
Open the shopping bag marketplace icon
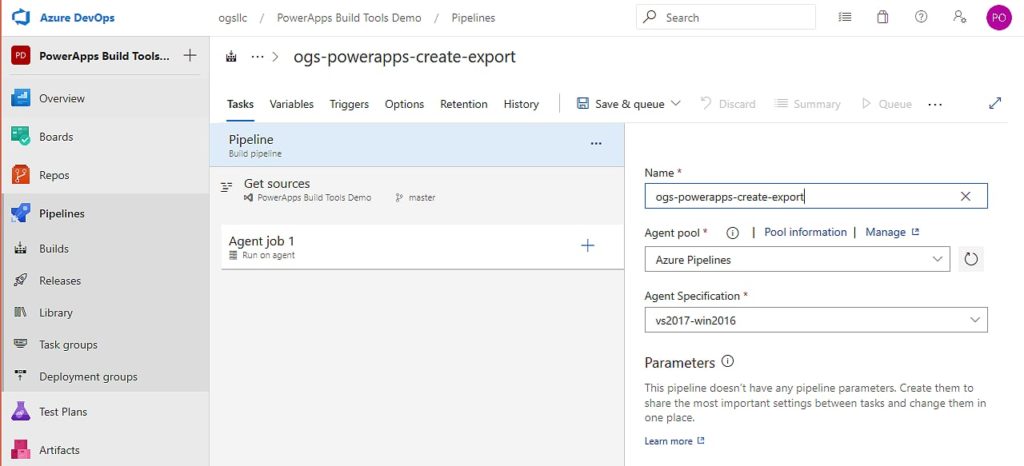(882, 17)
